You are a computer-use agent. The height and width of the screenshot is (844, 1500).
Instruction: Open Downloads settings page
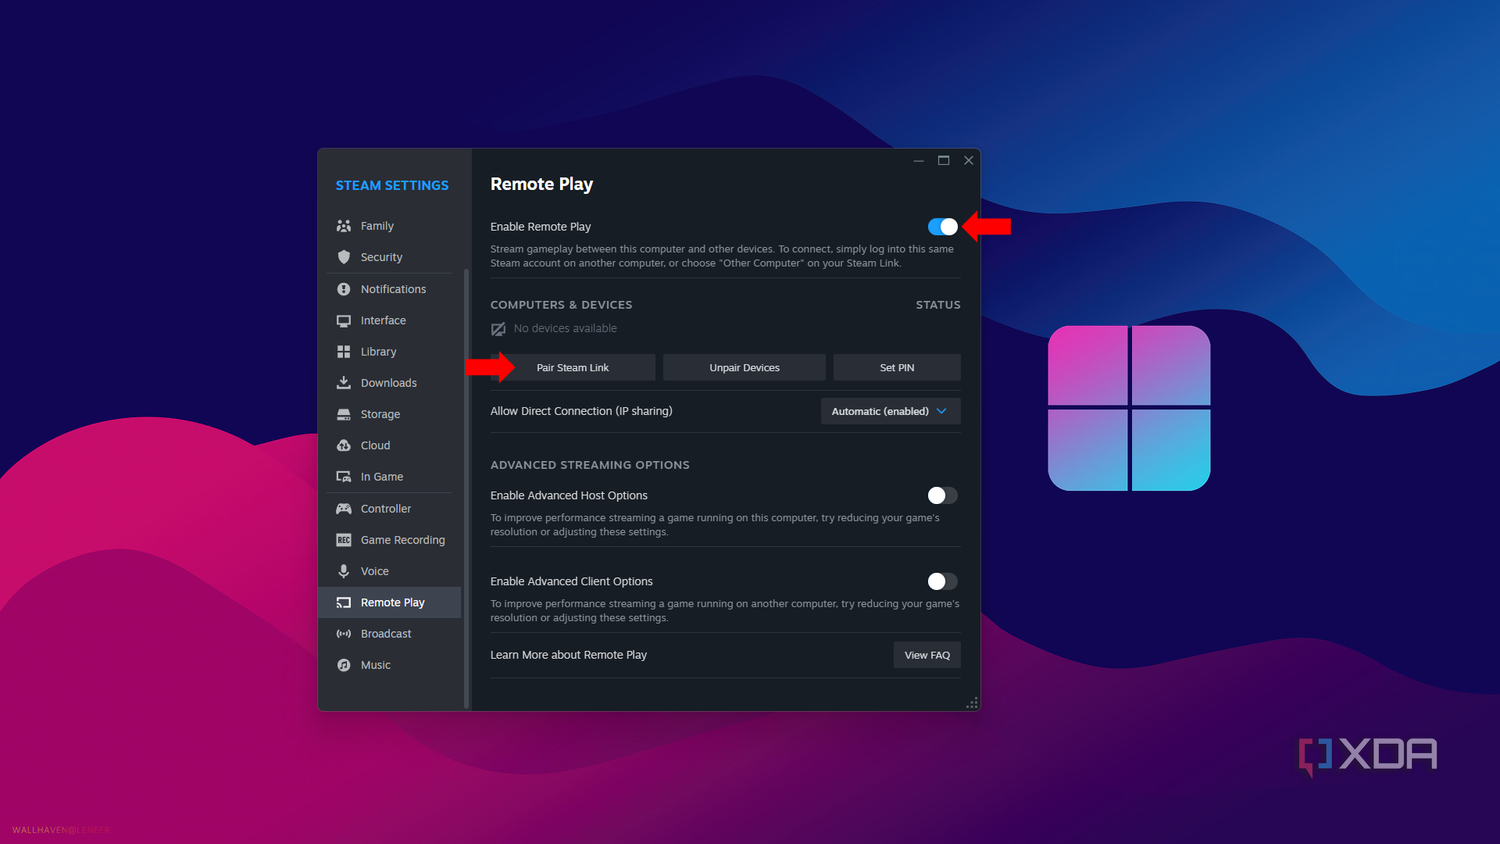390,383
